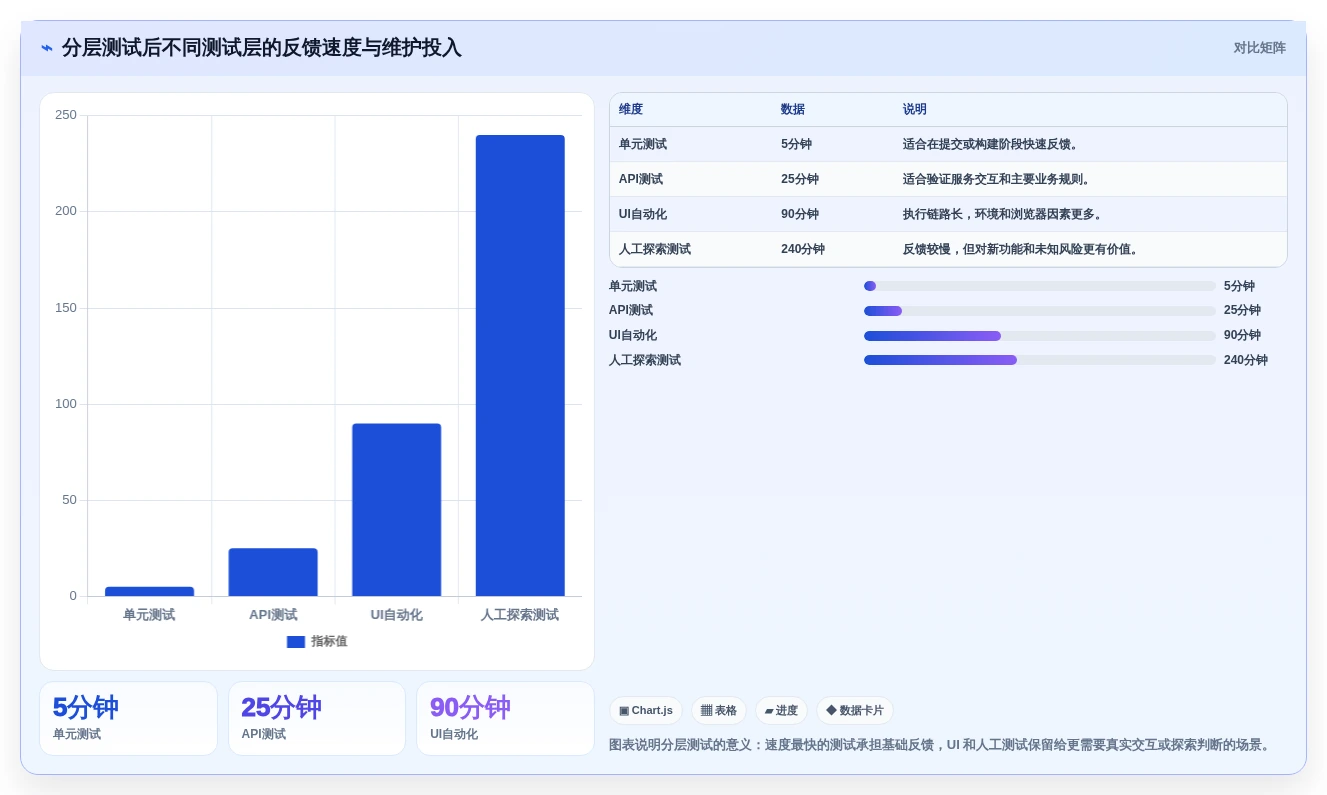Click the UI自动化 progress bar

1040,336
